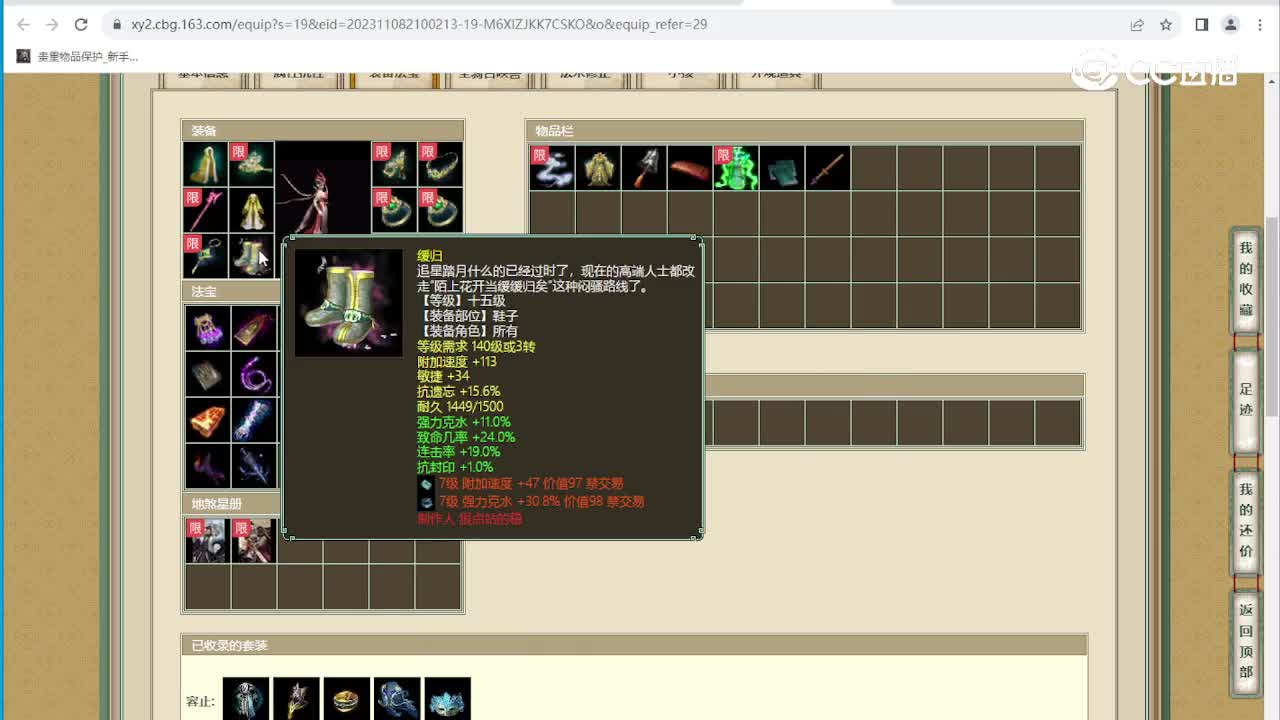
Task: Select the boots equipment icon under the cursor
Action: click(251, 256)
